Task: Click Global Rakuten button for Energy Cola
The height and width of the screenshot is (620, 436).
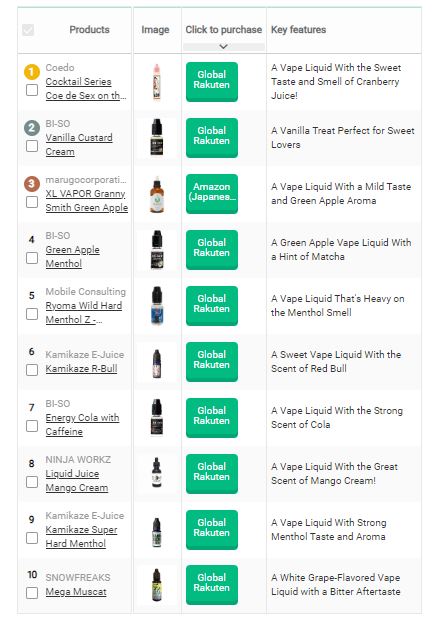Action: [212, 418]
